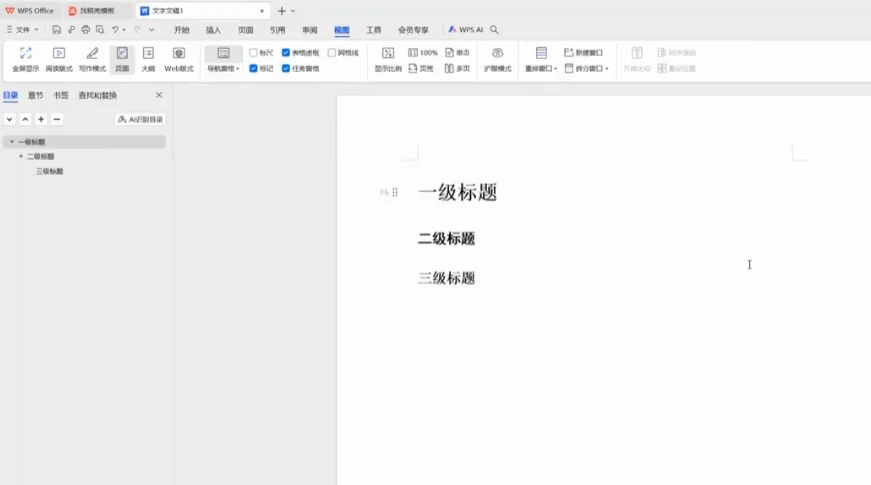Image resolution: width=871 pixels, height=485 pixels.
Task: Click the print preview icon
Action: pos(100,29)
